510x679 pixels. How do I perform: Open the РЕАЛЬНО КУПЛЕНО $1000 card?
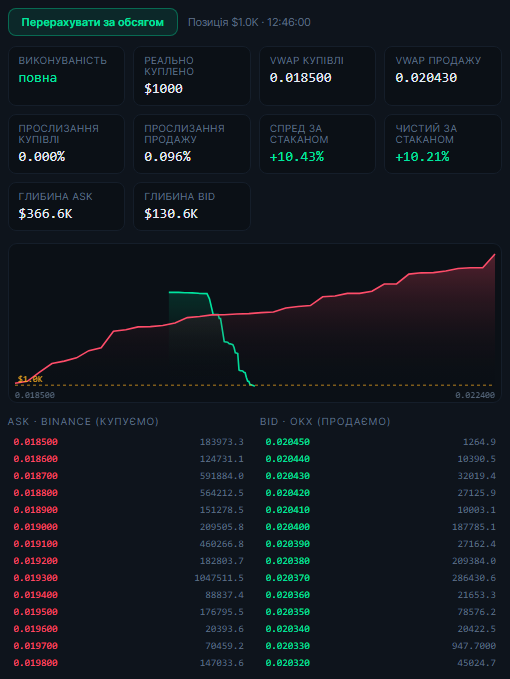point(192,76)
